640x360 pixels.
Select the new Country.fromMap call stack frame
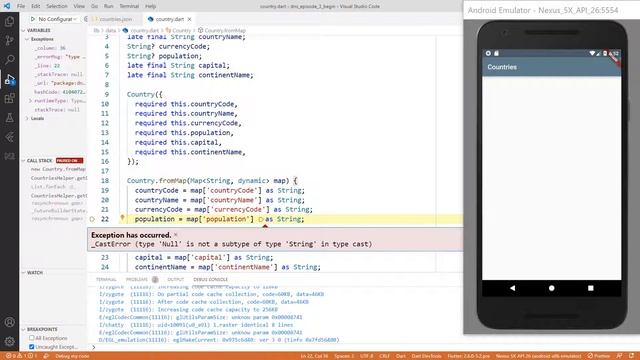click(x=58, y=169)
